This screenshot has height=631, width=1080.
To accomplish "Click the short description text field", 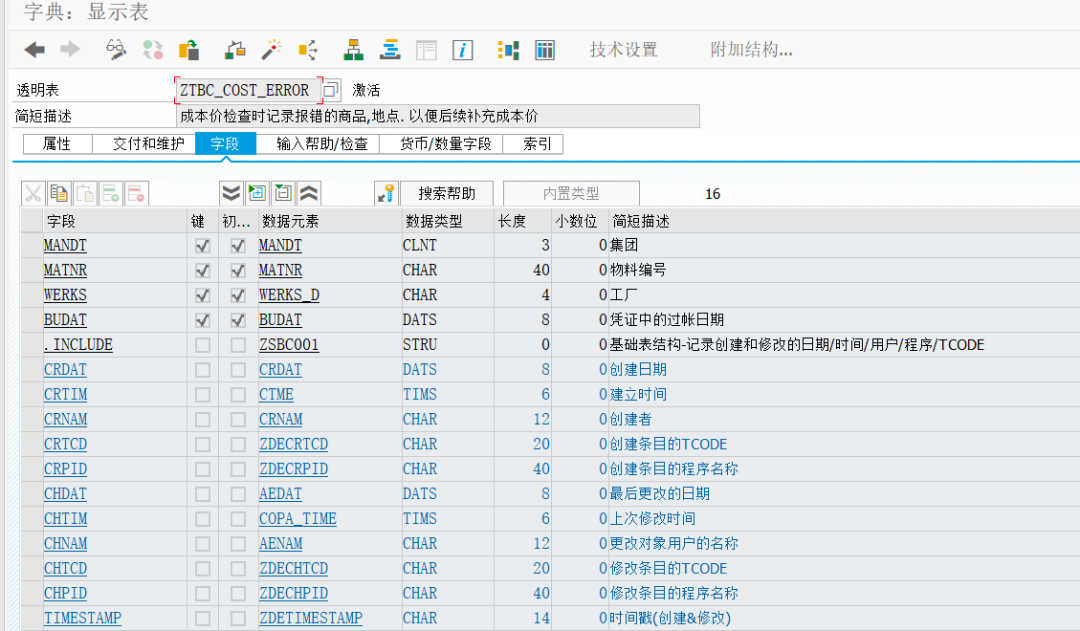I will click(438, 116).
